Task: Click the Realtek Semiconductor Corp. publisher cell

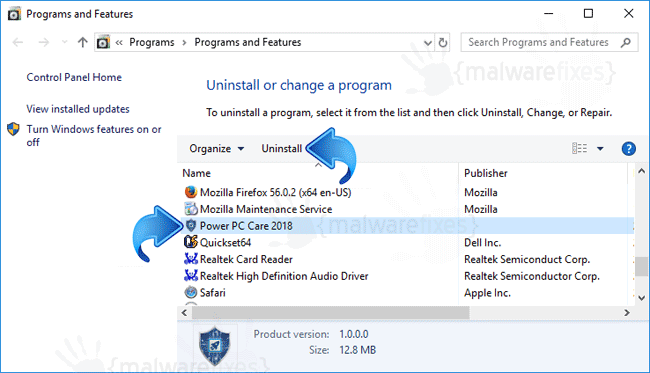Action: pyautogui.click(x=532, y=276)
